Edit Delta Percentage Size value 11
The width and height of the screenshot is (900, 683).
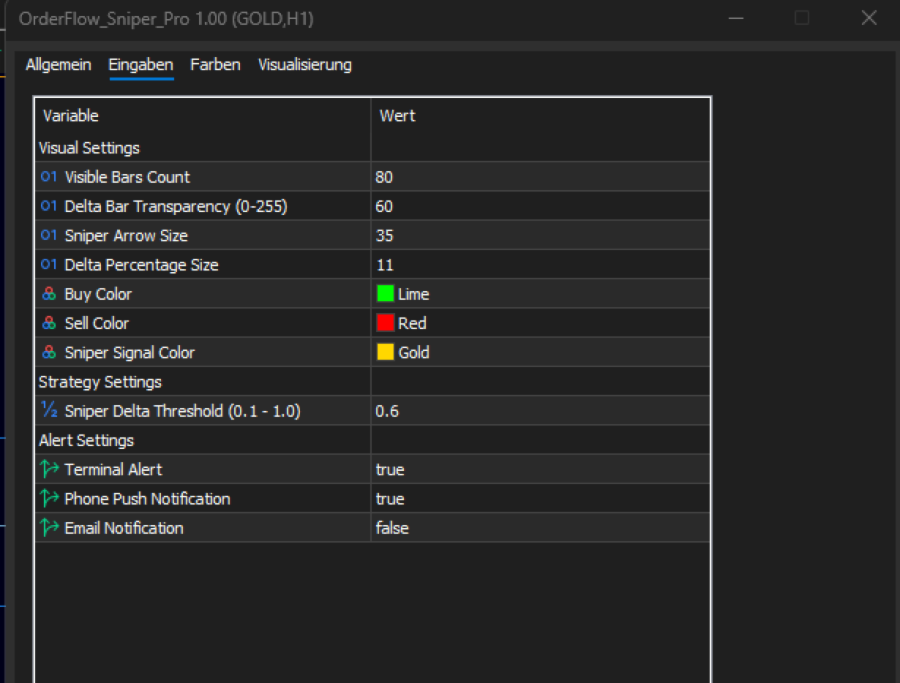(540, 265)
